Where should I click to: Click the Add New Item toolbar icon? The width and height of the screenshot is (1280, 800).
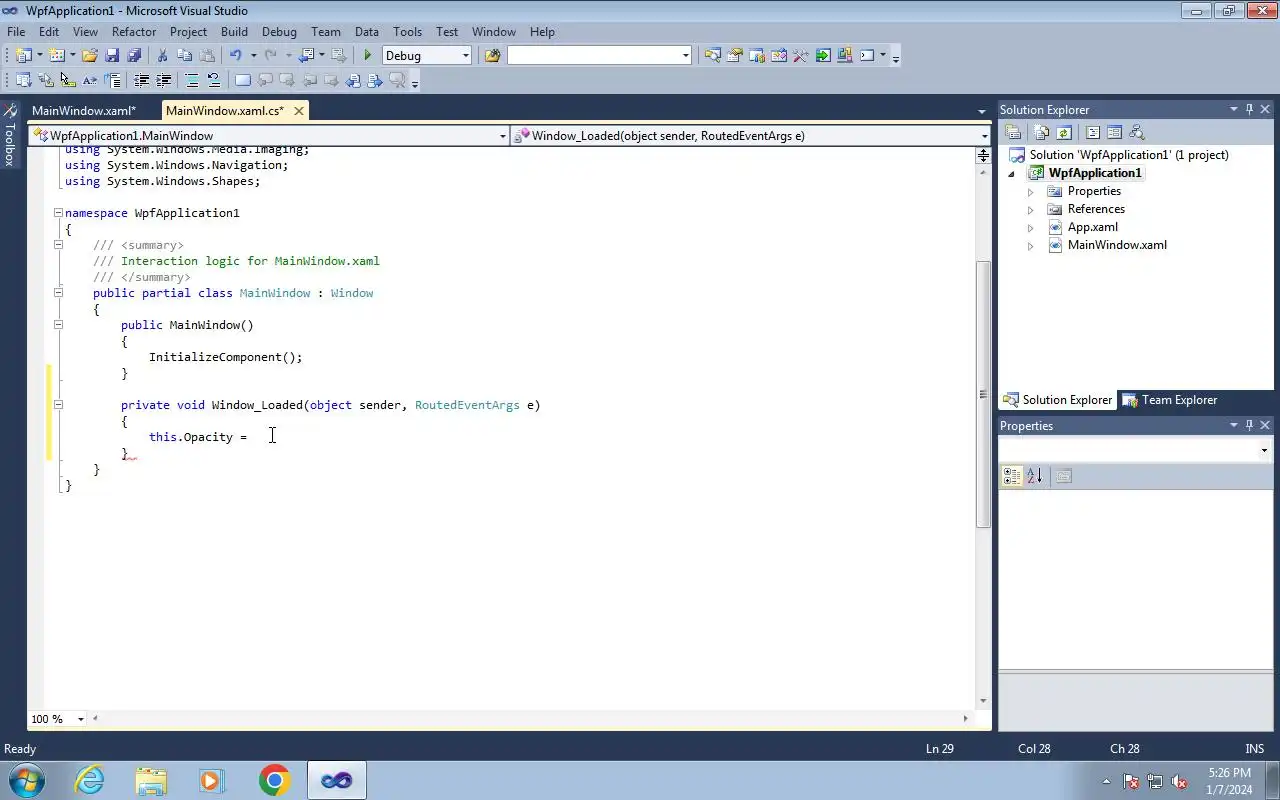point(57,56)
